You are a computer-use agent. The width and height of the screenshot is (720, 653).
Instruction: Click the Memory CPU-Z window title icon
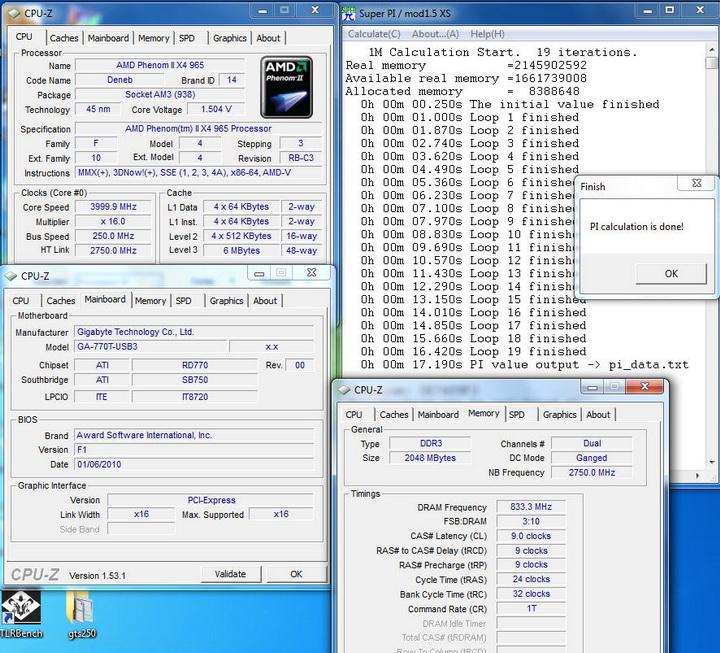tap(344, 390)
